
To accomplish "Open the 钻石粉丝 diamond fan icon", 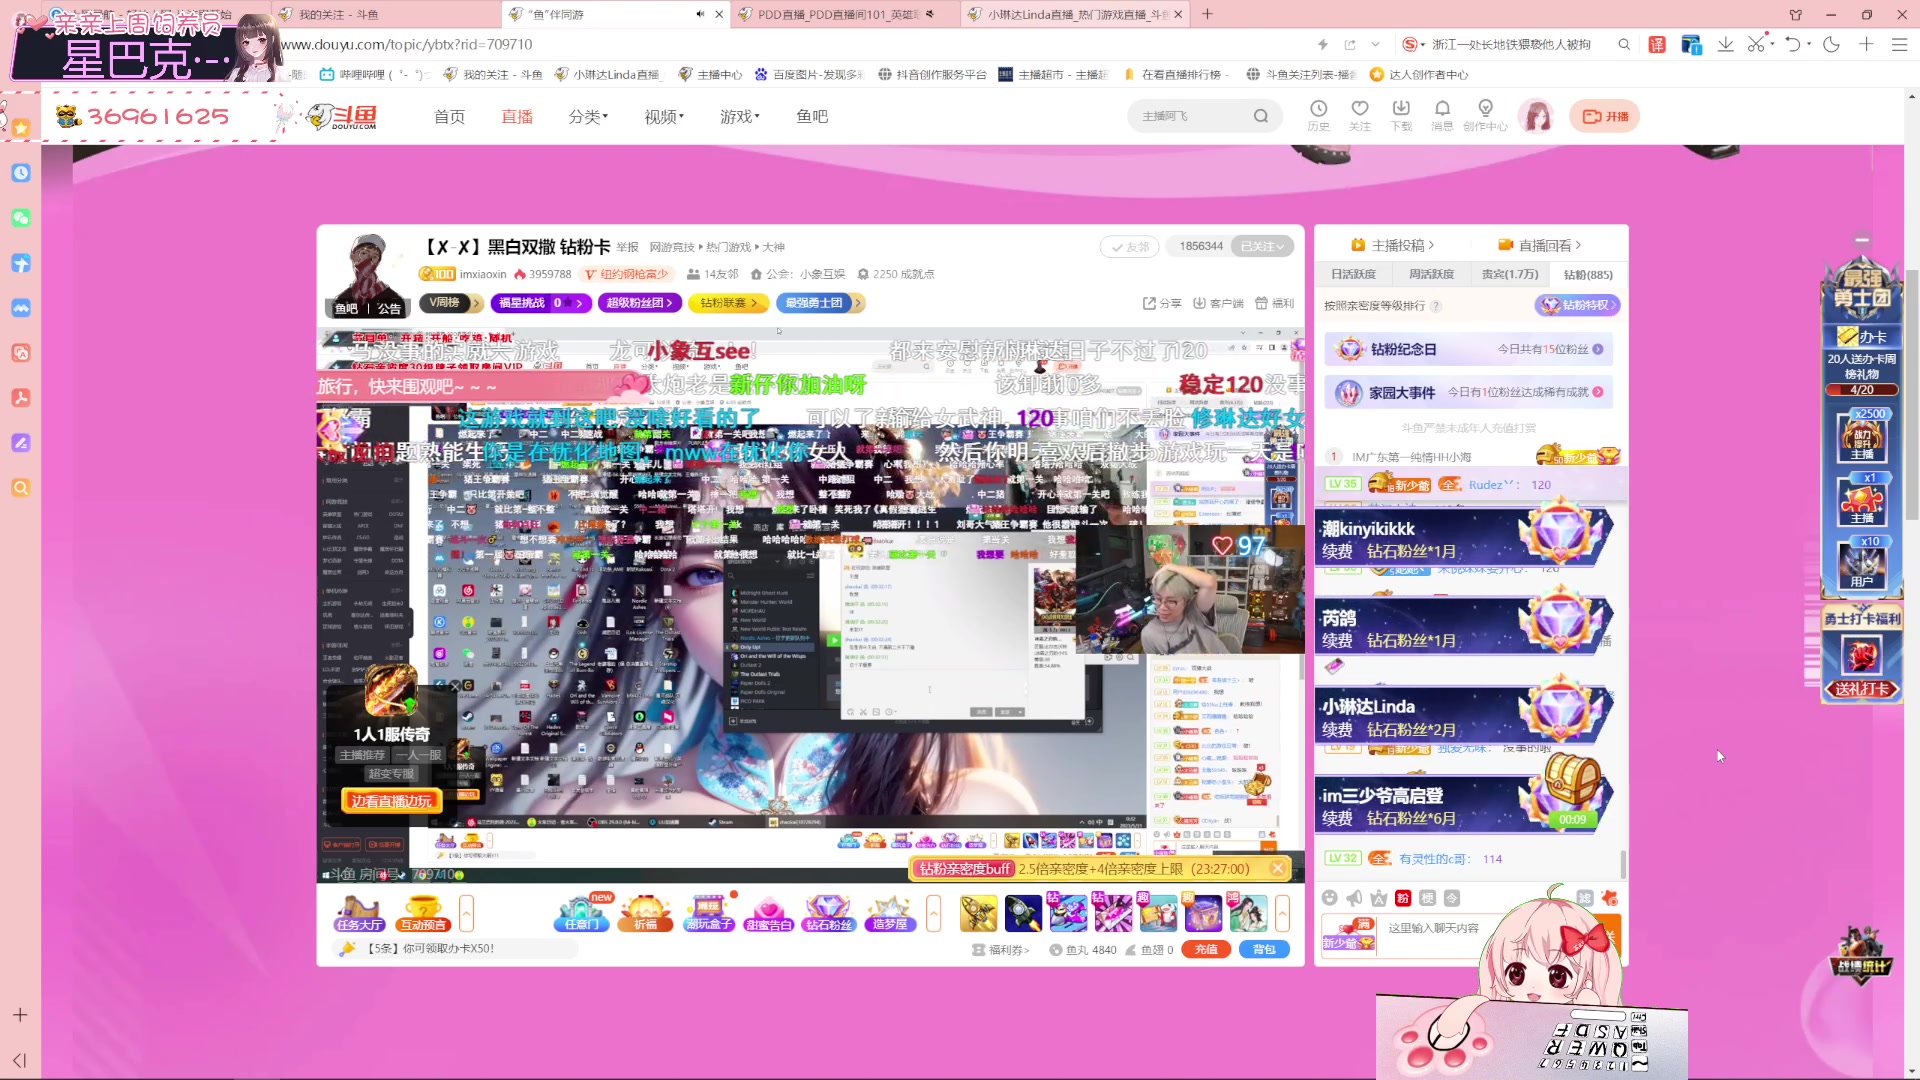I will (829, 913).
